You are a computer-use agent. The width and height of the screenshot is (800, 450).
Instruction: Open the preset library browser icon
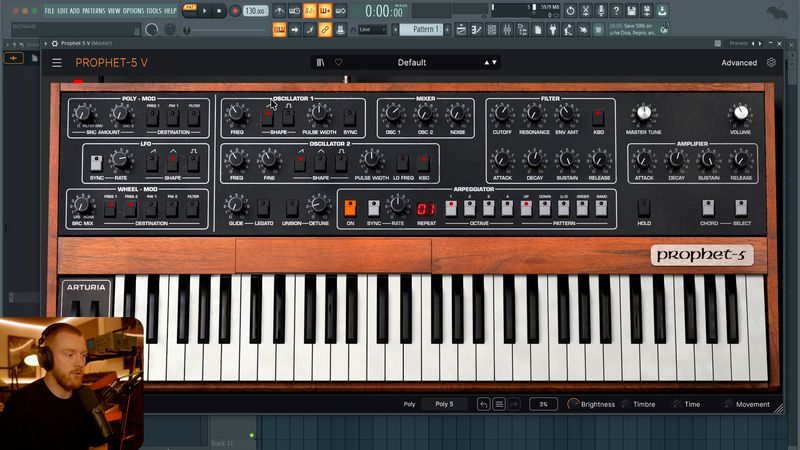point(320,62)
